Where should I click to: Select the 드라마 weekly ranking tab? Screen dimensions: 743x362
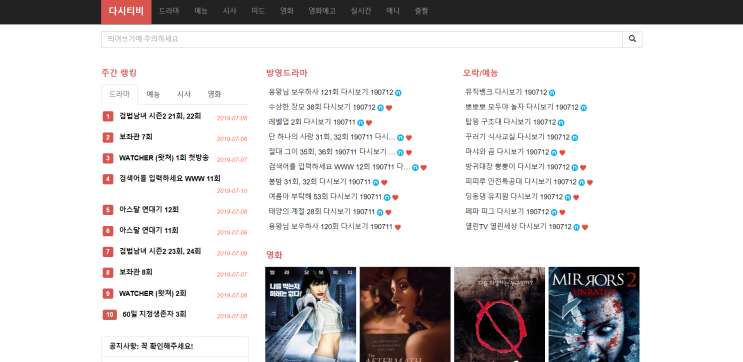point(119,94)
